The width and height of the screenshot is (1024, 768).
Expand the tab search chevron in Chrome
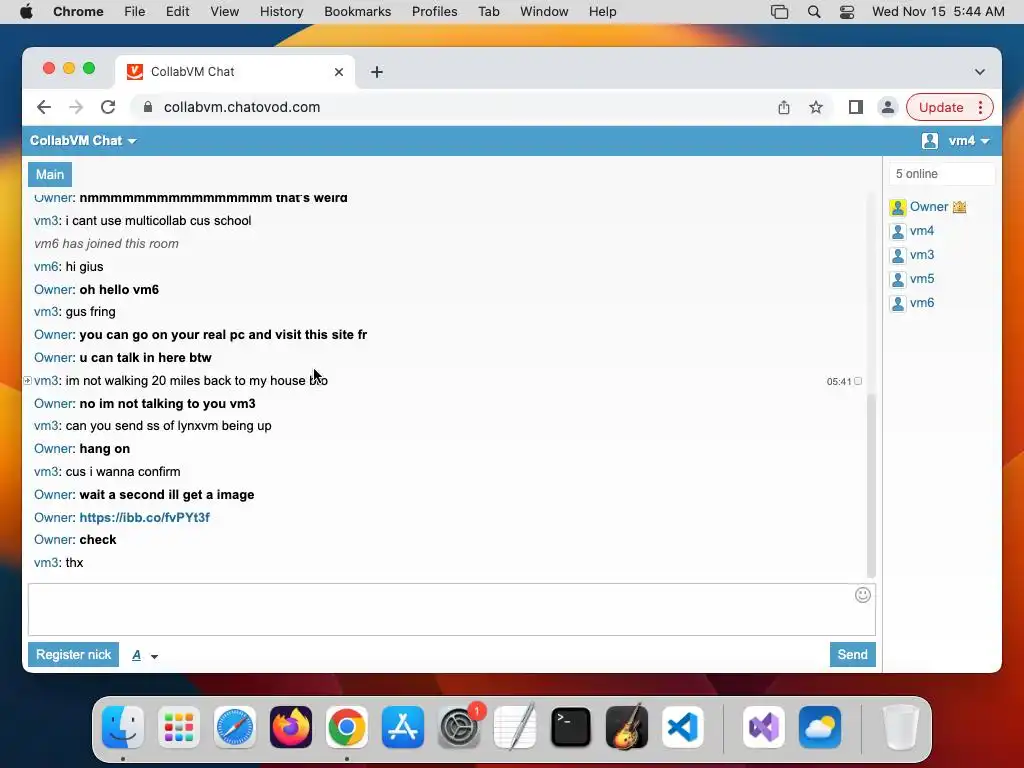pyautogui.click(x=980, y=72)
